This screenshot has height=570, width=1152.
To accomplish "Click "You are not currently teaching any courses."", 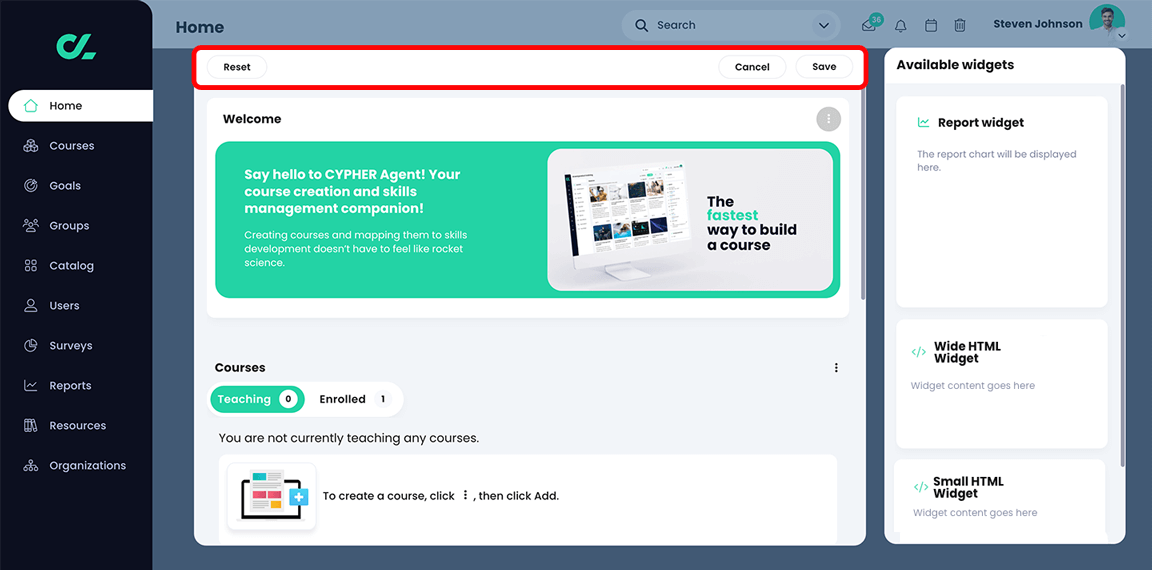I will point(349,439).
